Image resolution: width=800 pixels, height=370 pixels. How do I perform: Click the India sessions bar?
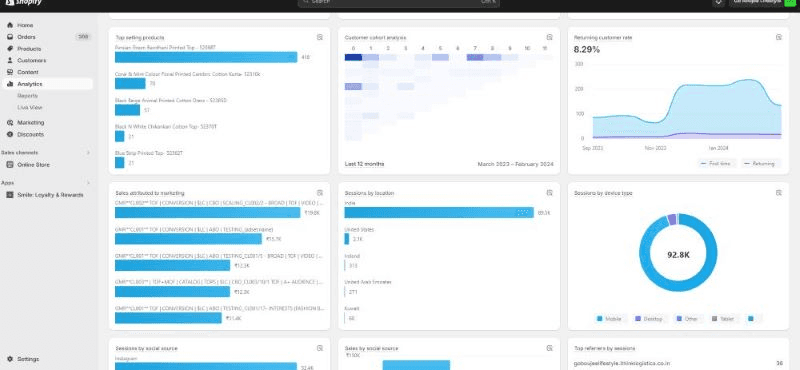point(439,213)
